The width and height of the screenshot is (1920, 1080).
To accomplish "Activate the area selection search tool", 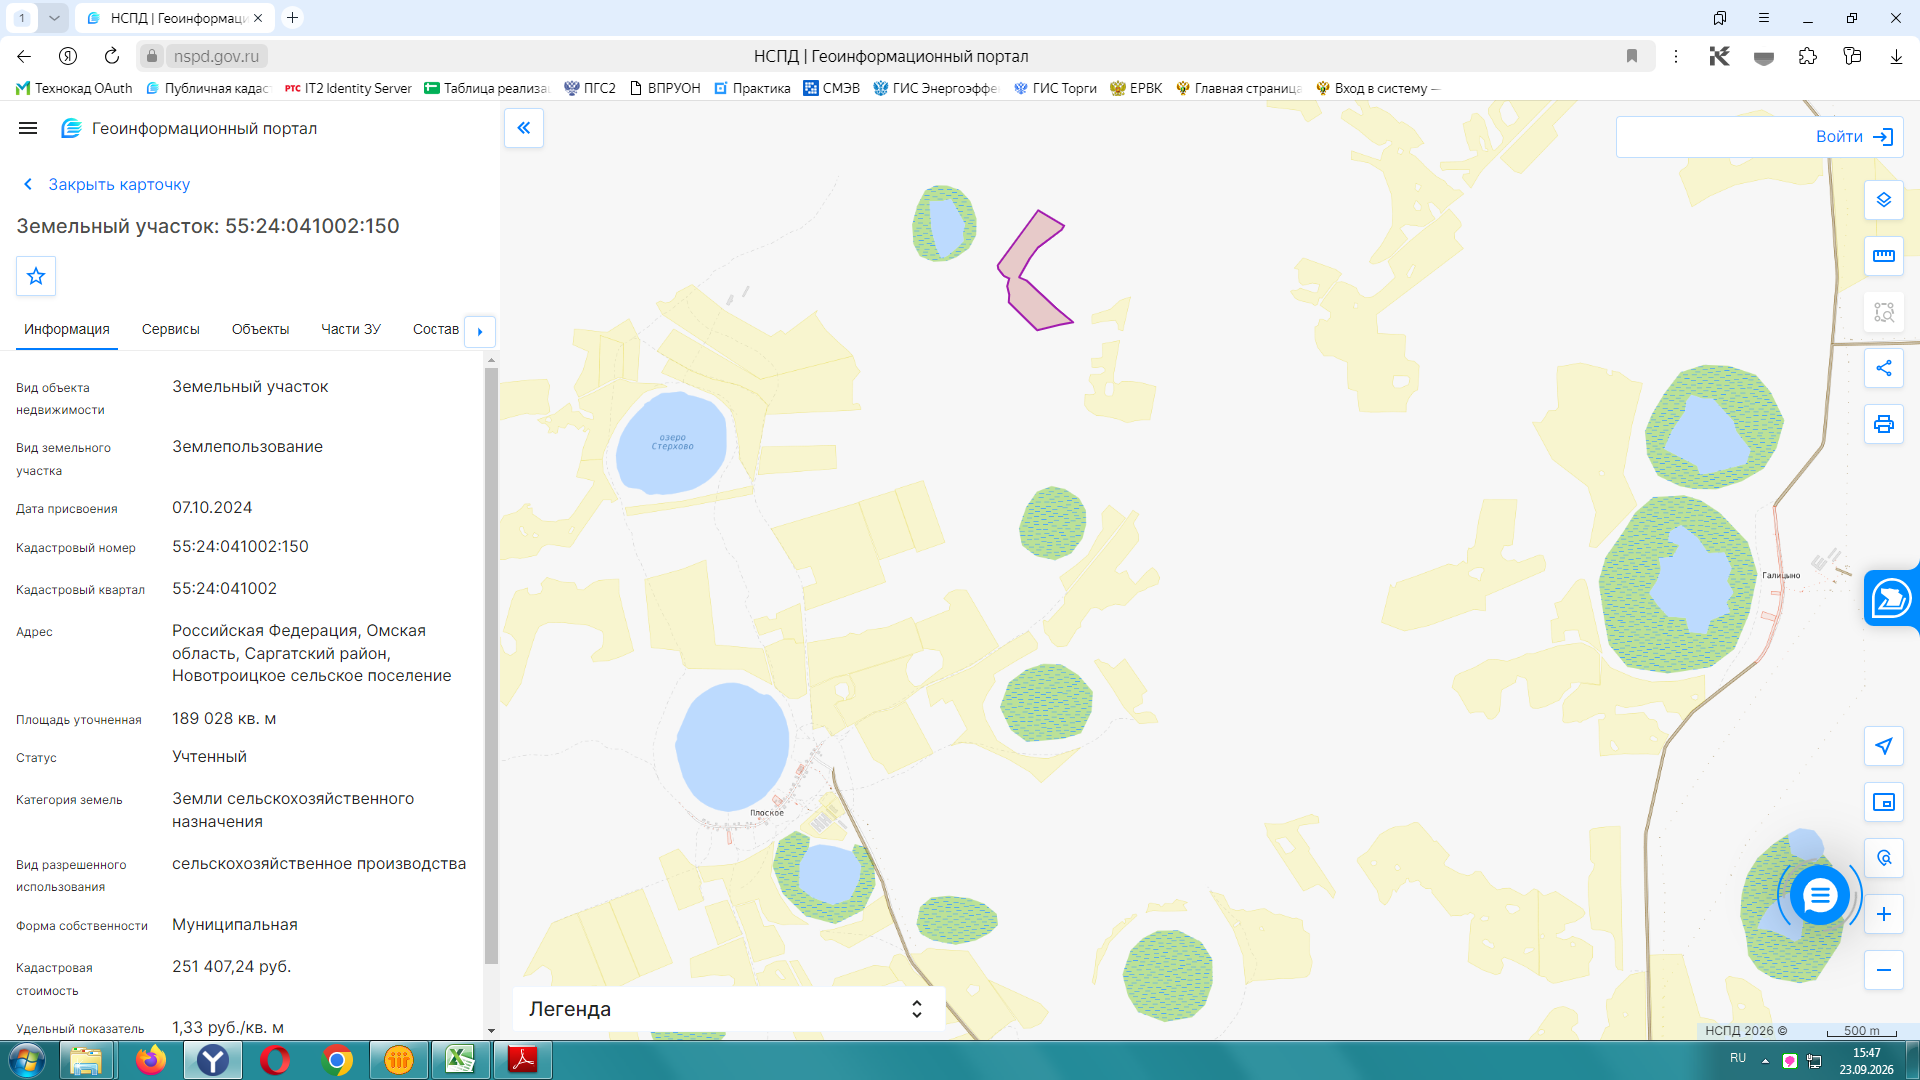I will point(1884,312).
